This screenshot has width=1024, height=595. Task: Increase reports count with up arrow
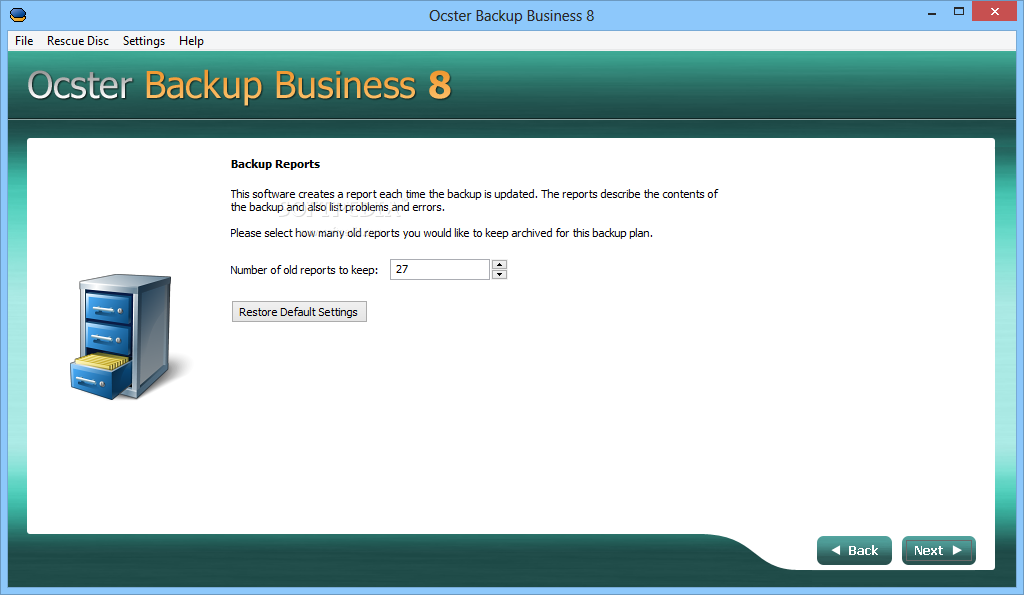click(500, 265)
